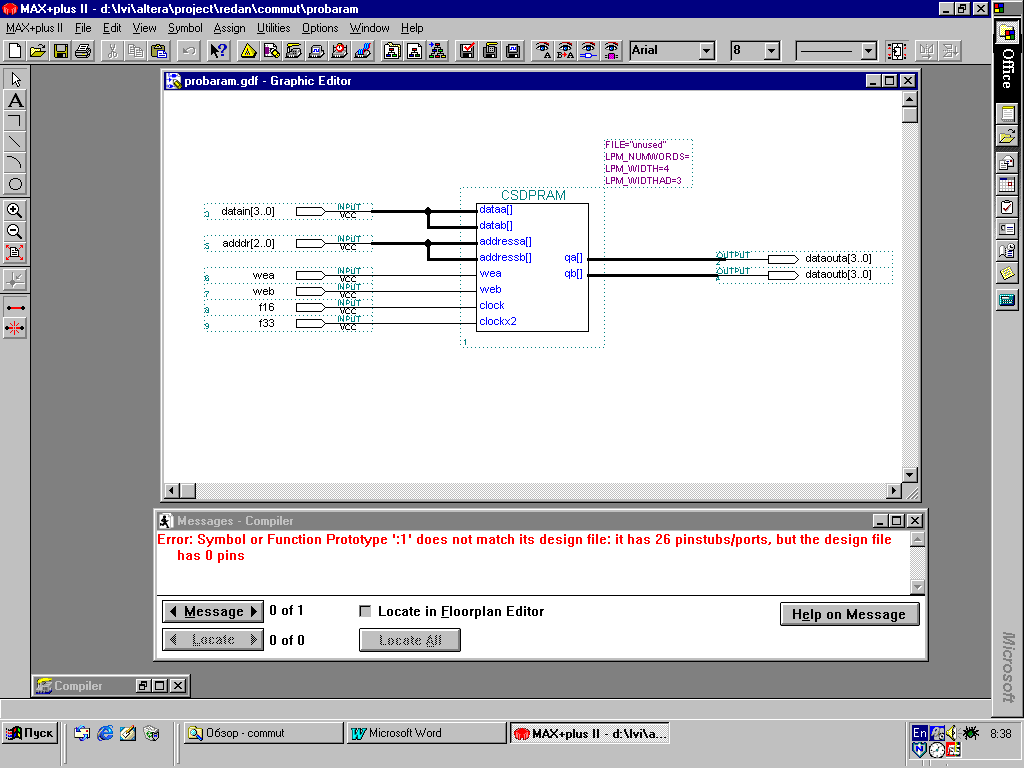This screenshot has width=1024, height=768.
Task: Switch to Microsoft Word taskbar button
Action: click(426, 733)
